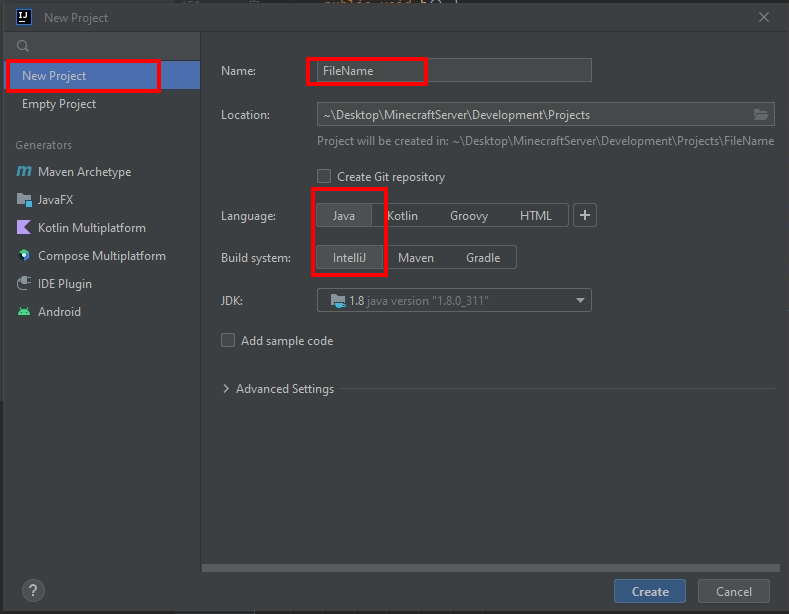789x614 pixels.
Task: Pick the Kotlin Multiplatform generator
Action: click(x=81, y=227)
